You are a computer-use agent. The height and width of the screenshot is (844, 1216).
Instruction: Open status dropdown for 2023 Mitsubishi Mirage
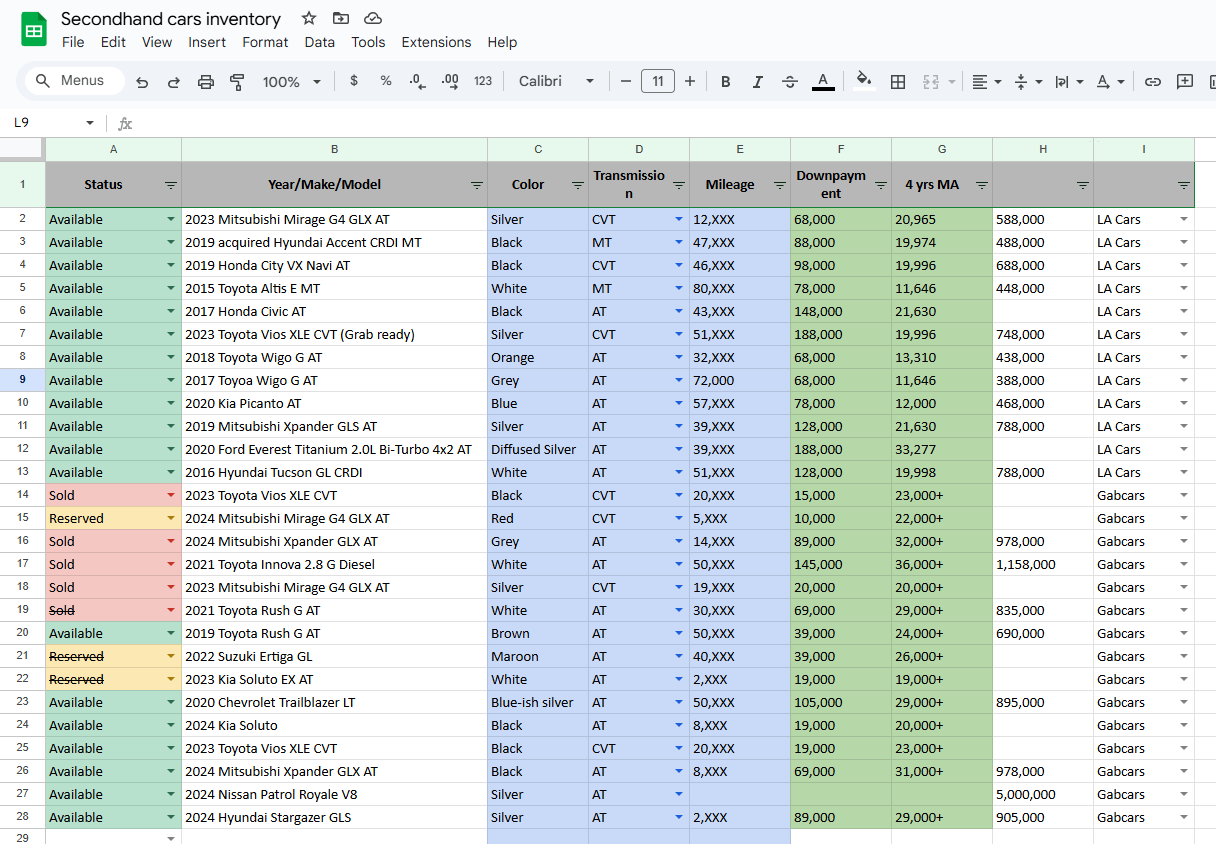(170, 219)
